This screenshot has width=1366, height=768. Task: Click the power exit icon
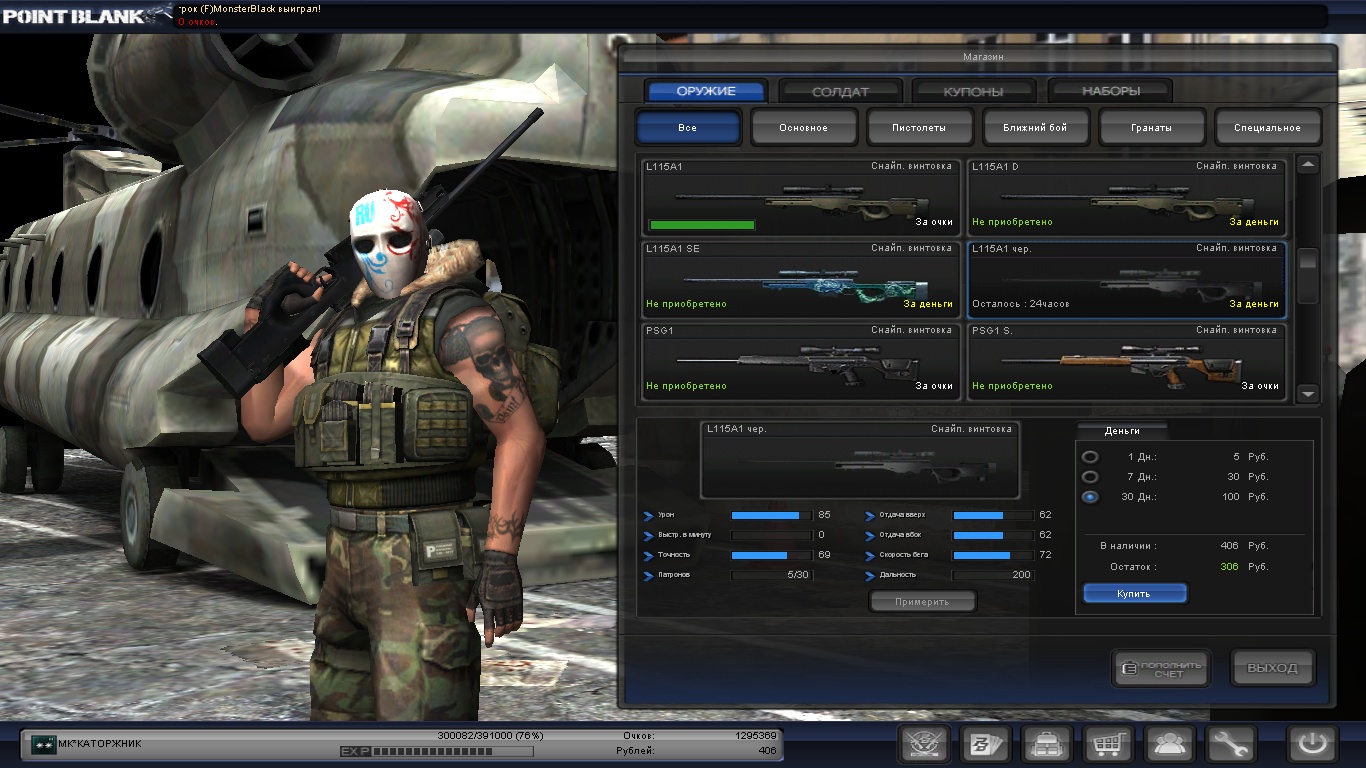tap(1312, 744)
